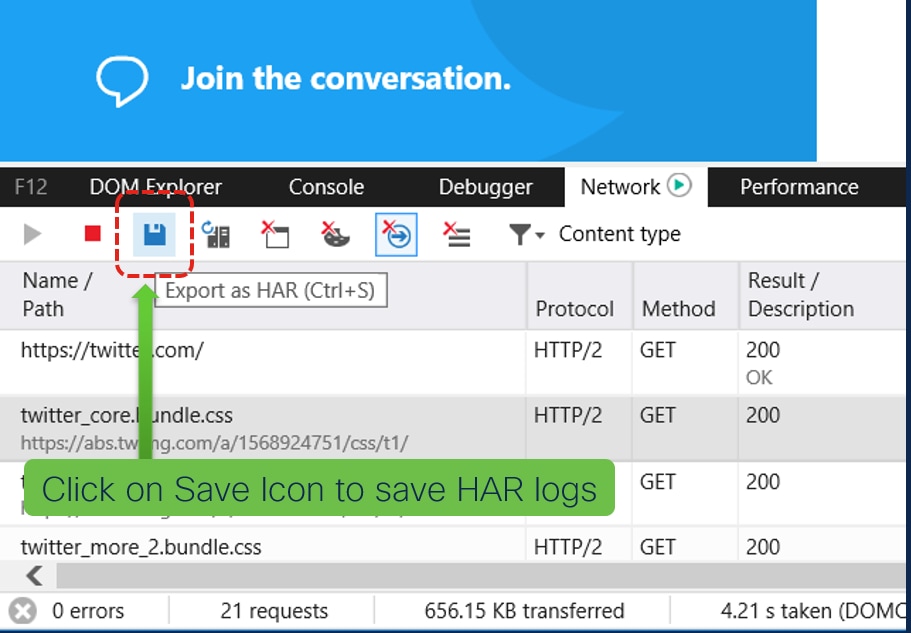Image resolution: width=911 pixels, height=633 pixels.
Task: Clear the session entries list icon
Action: (x=457, y=235)
